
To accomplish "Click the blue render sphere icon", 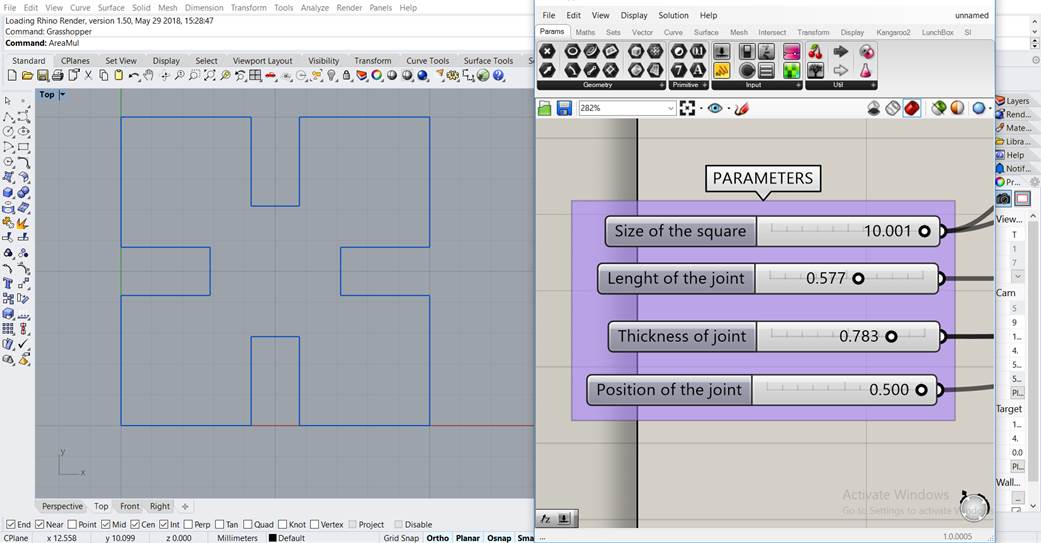I will pos(423,76).
